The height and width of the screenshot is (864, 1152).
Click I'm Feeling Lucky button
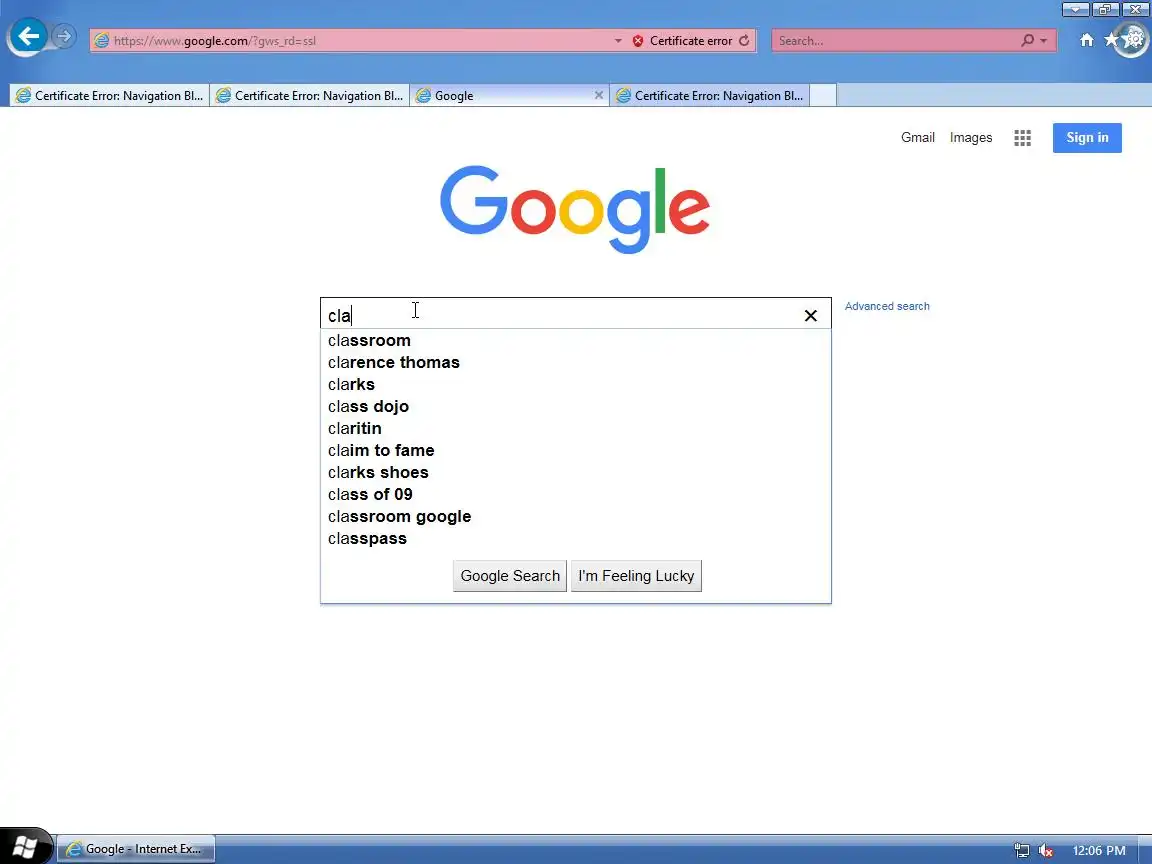coord(636,576)
